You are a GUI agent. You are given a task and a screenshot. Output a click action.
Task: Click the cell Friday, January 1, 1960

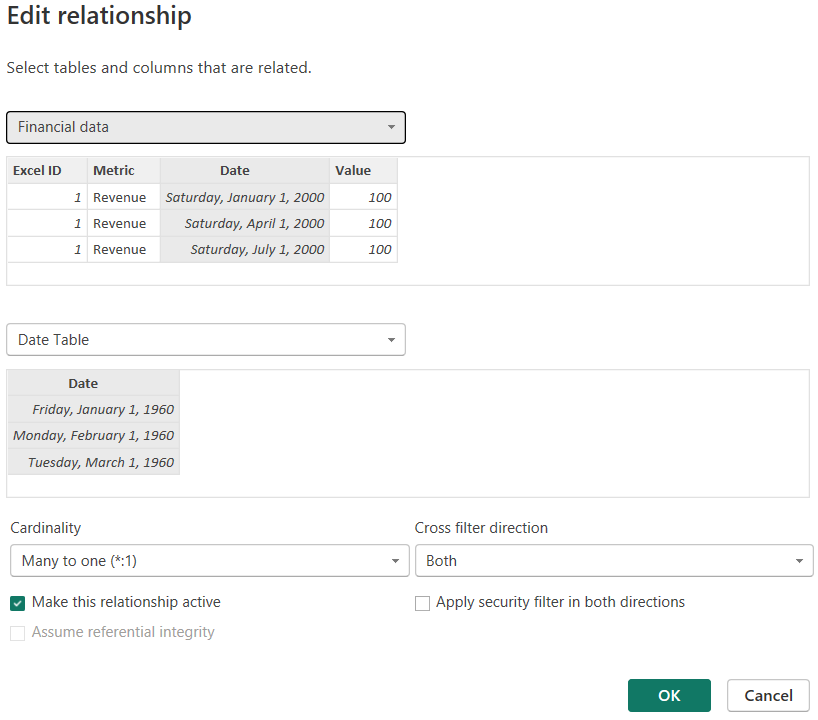pos(94,410)
